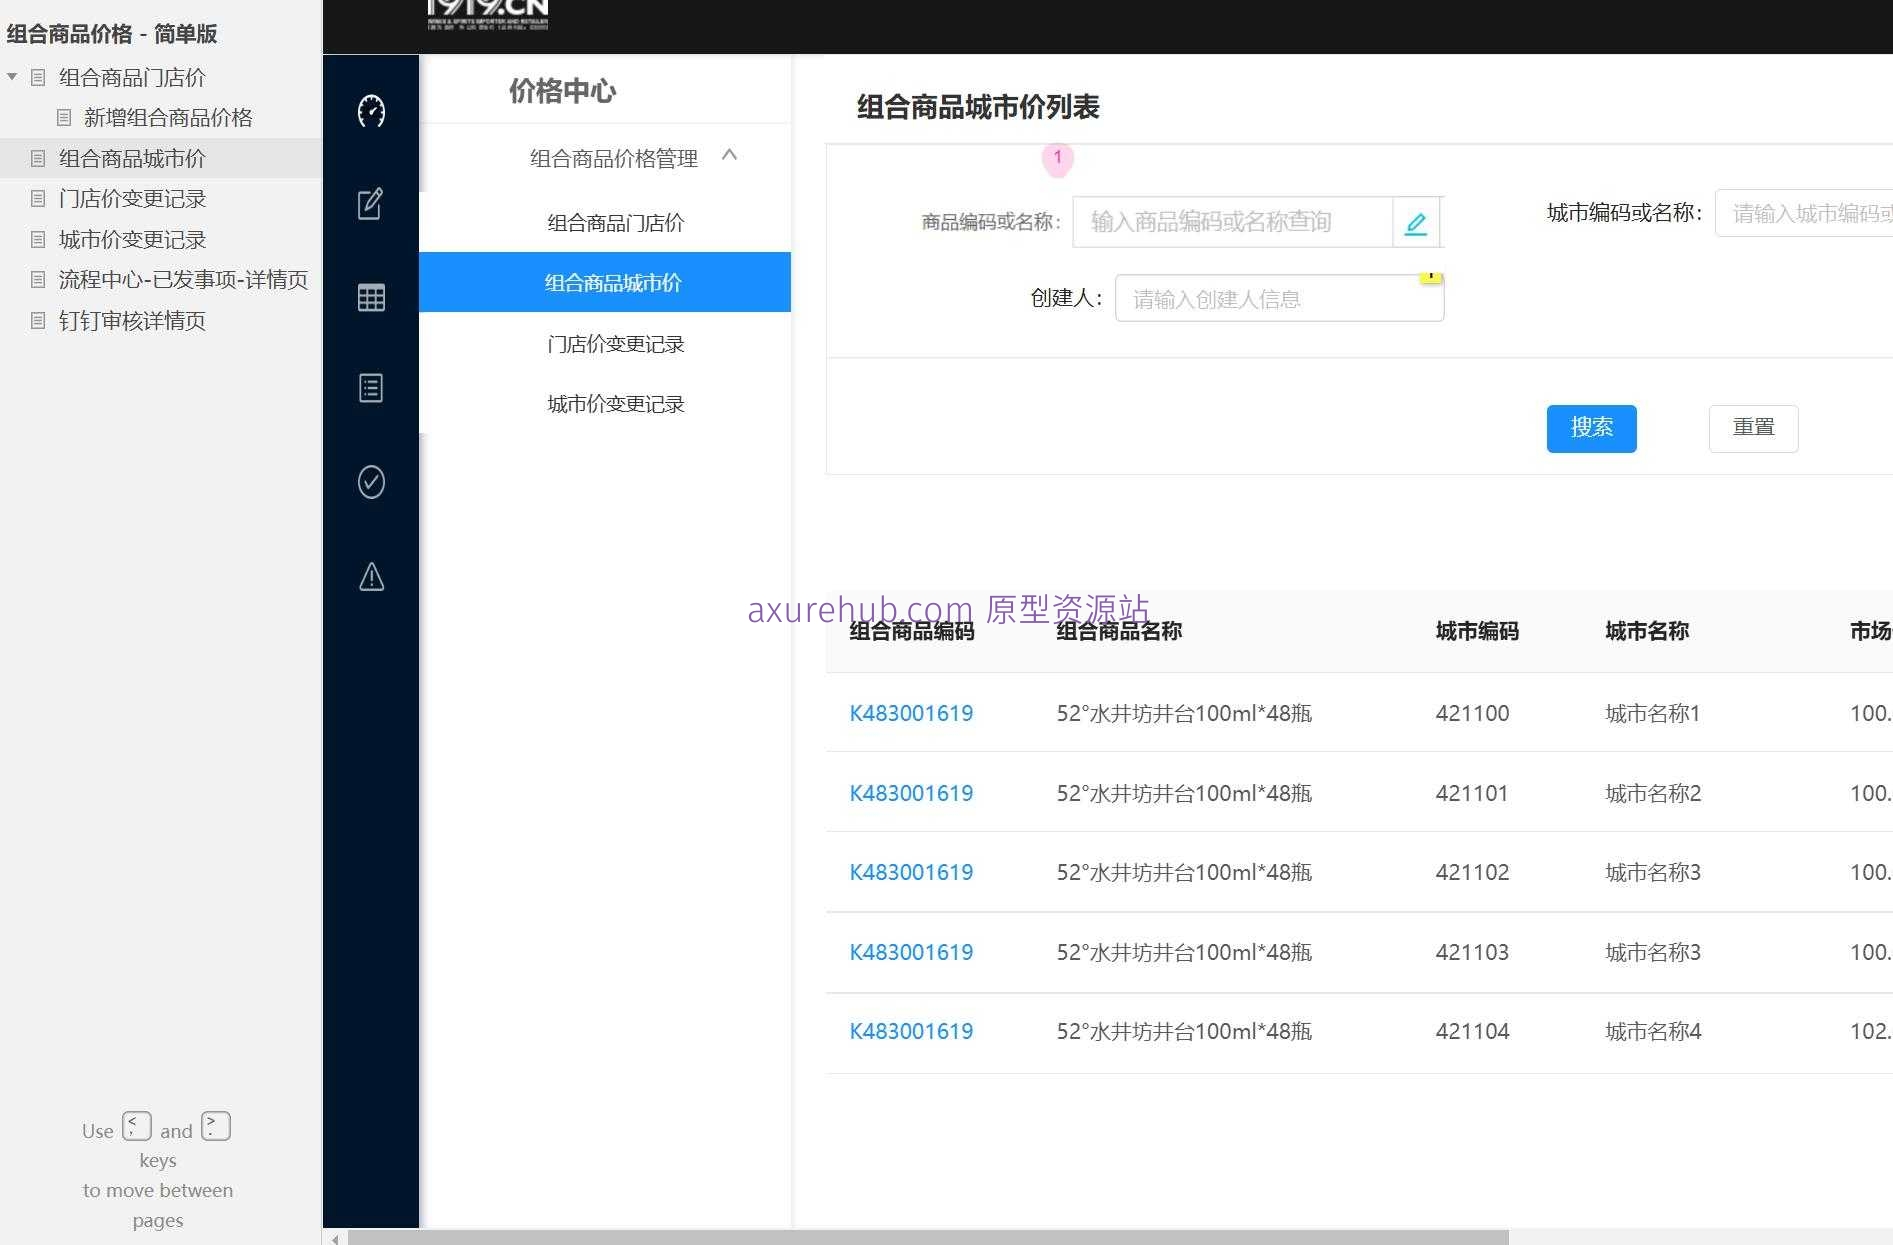Screen dimensions: 1893x1245
Task: Open 钉钉审核详情页 in outline
Action: click(x=132, y=321)
